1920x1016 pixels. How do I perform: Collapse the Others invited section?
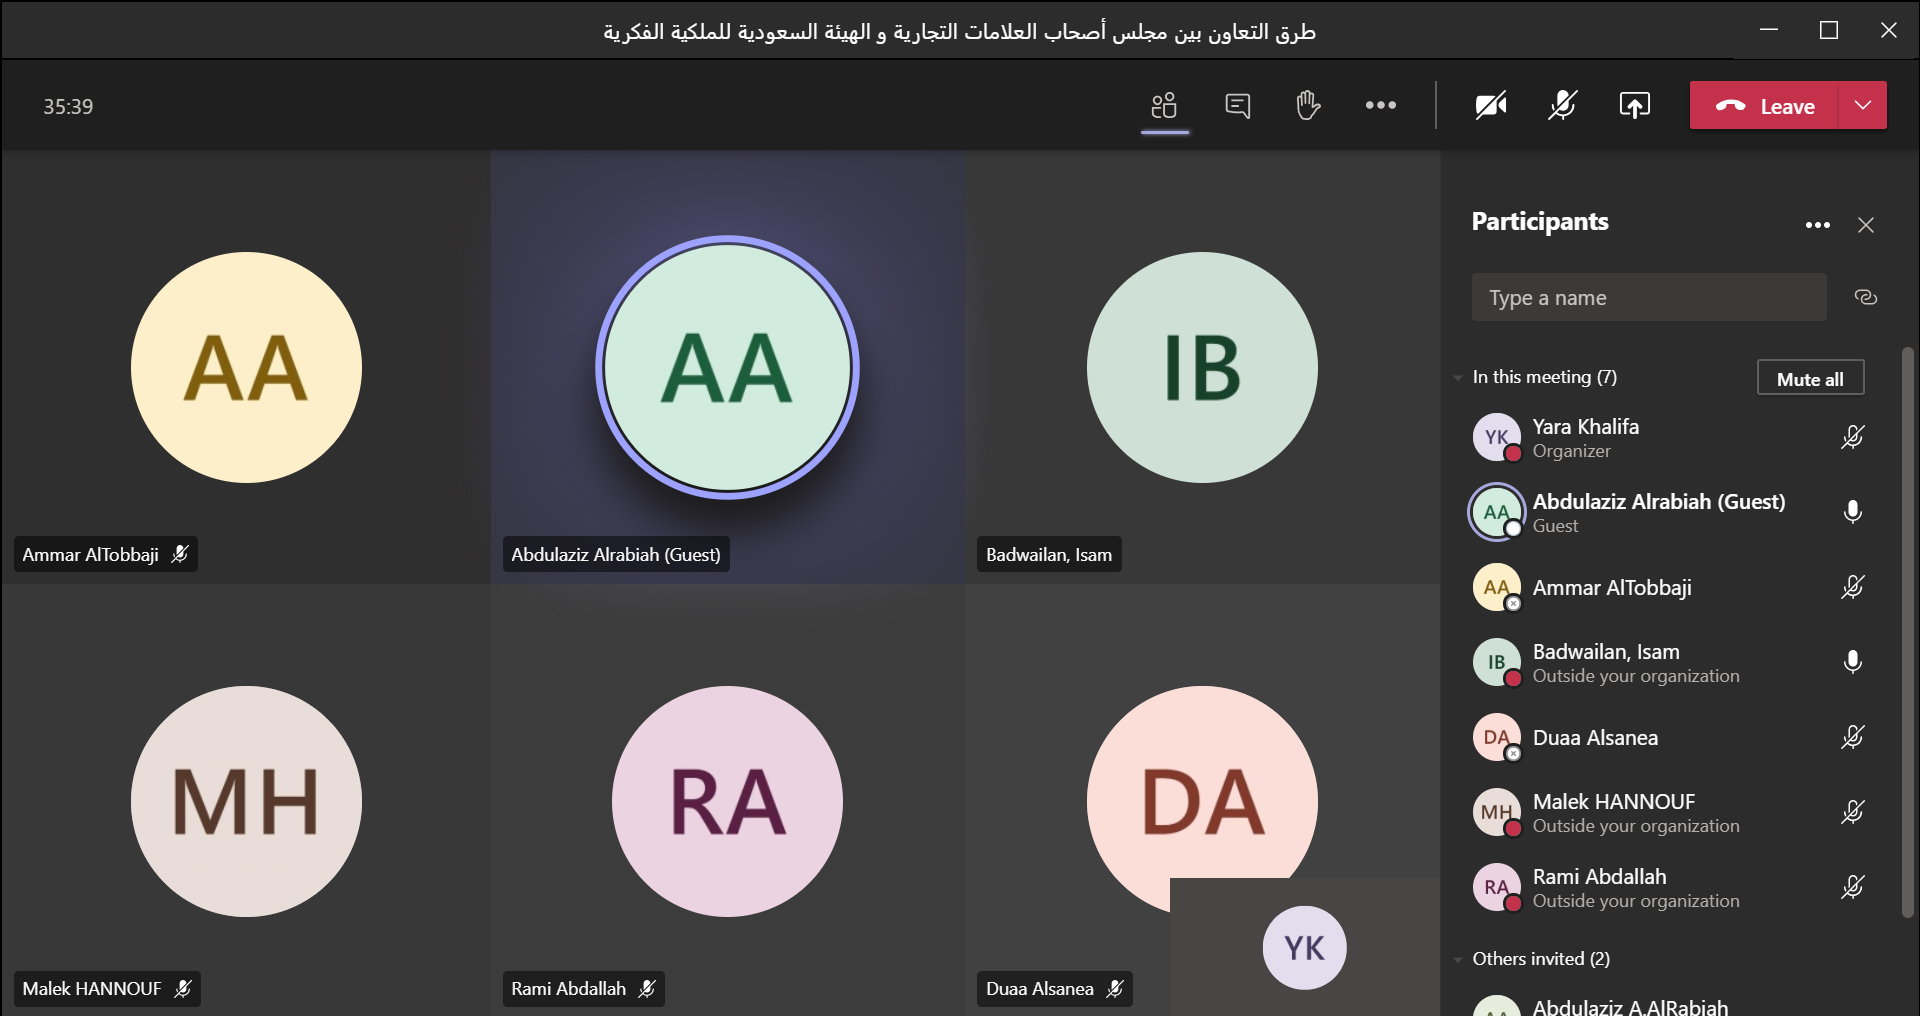pos(1458,960)
